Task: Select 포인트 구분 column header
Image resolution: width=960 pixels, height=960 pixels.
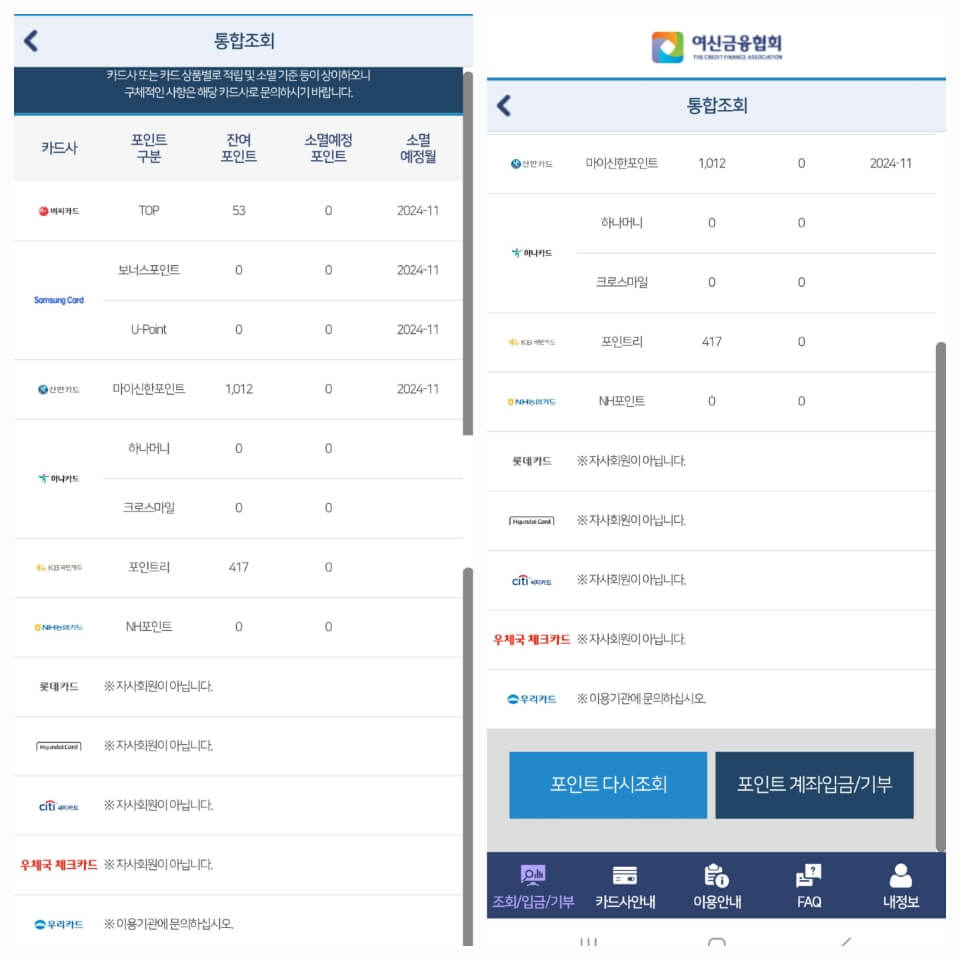Action: click(149, 148)
